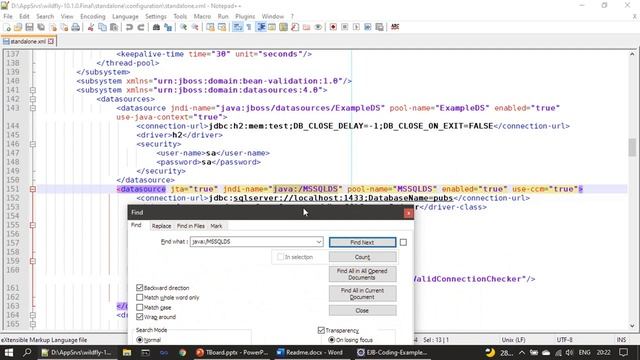The image size is (640, 360).
Task: Select the standalone.xml document tab
Action: [28, 41]
